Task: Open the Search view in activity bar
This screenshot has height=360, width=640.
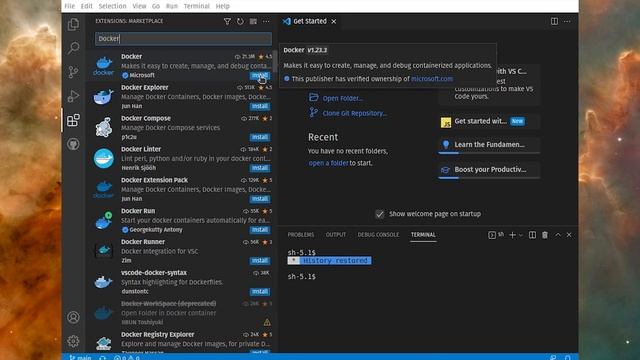Action: click(73, 48)
